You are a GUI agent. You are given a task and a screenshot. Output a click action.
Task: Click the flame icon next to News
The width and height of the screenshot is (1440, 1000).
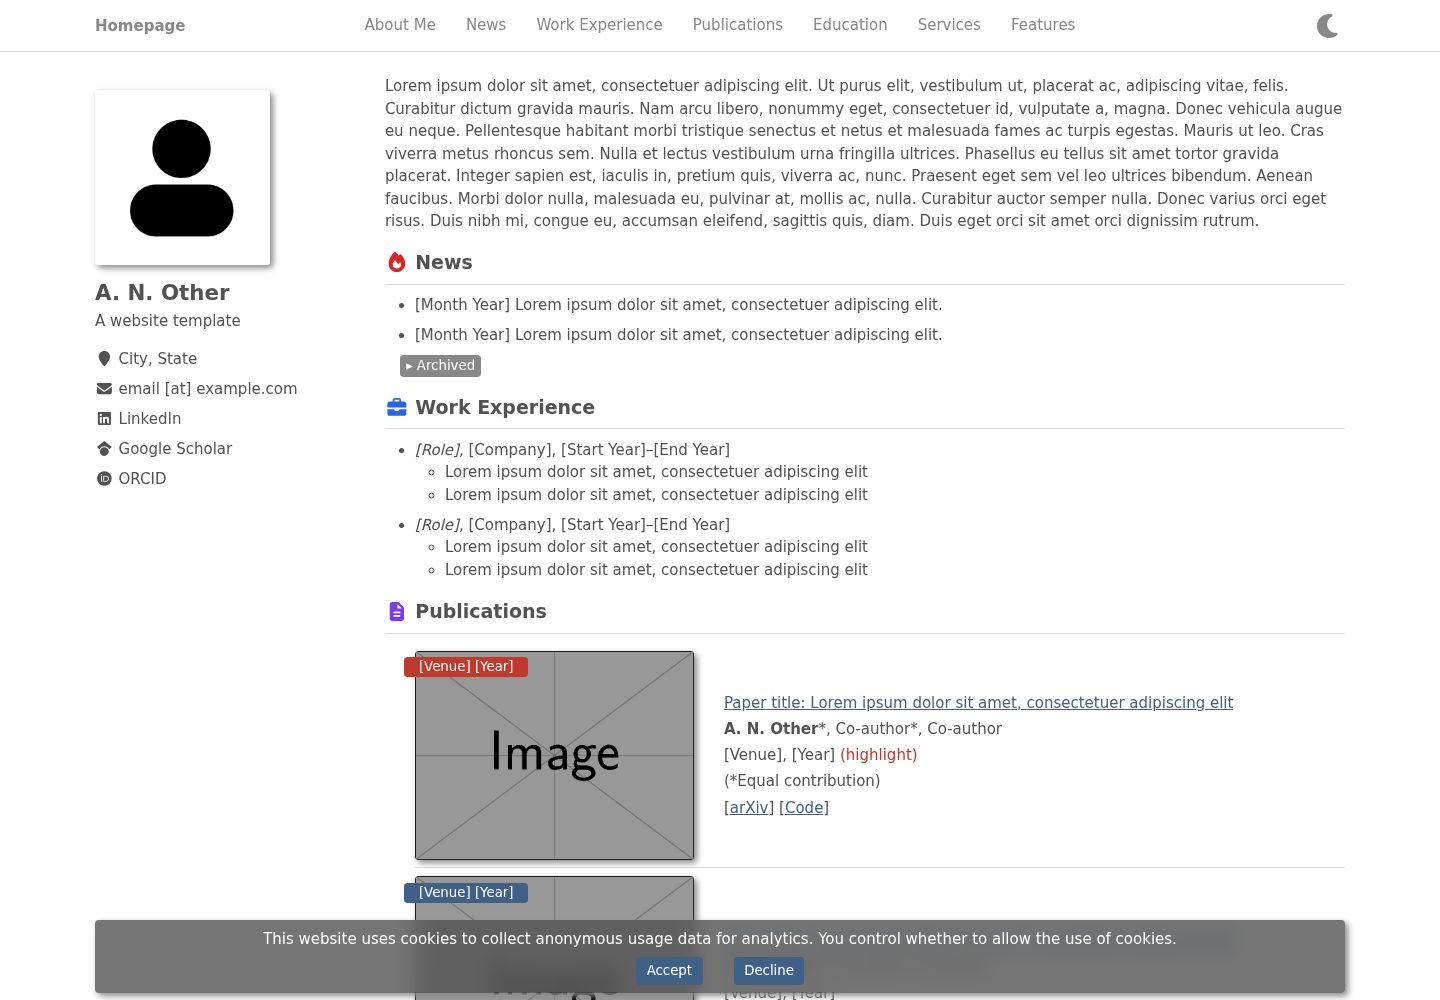(x=397, y=262)
